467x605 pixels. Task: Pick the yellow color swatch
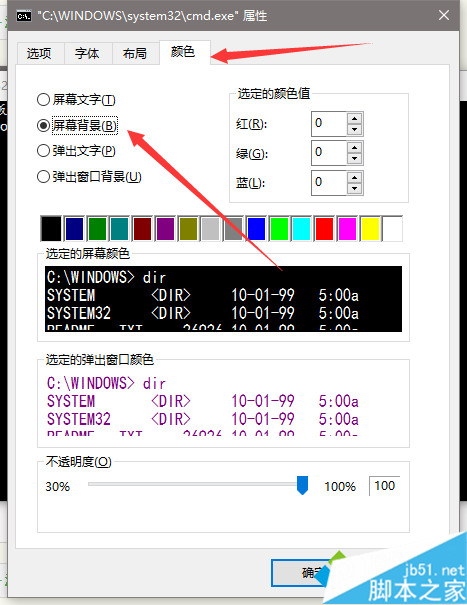click(370, 228)
